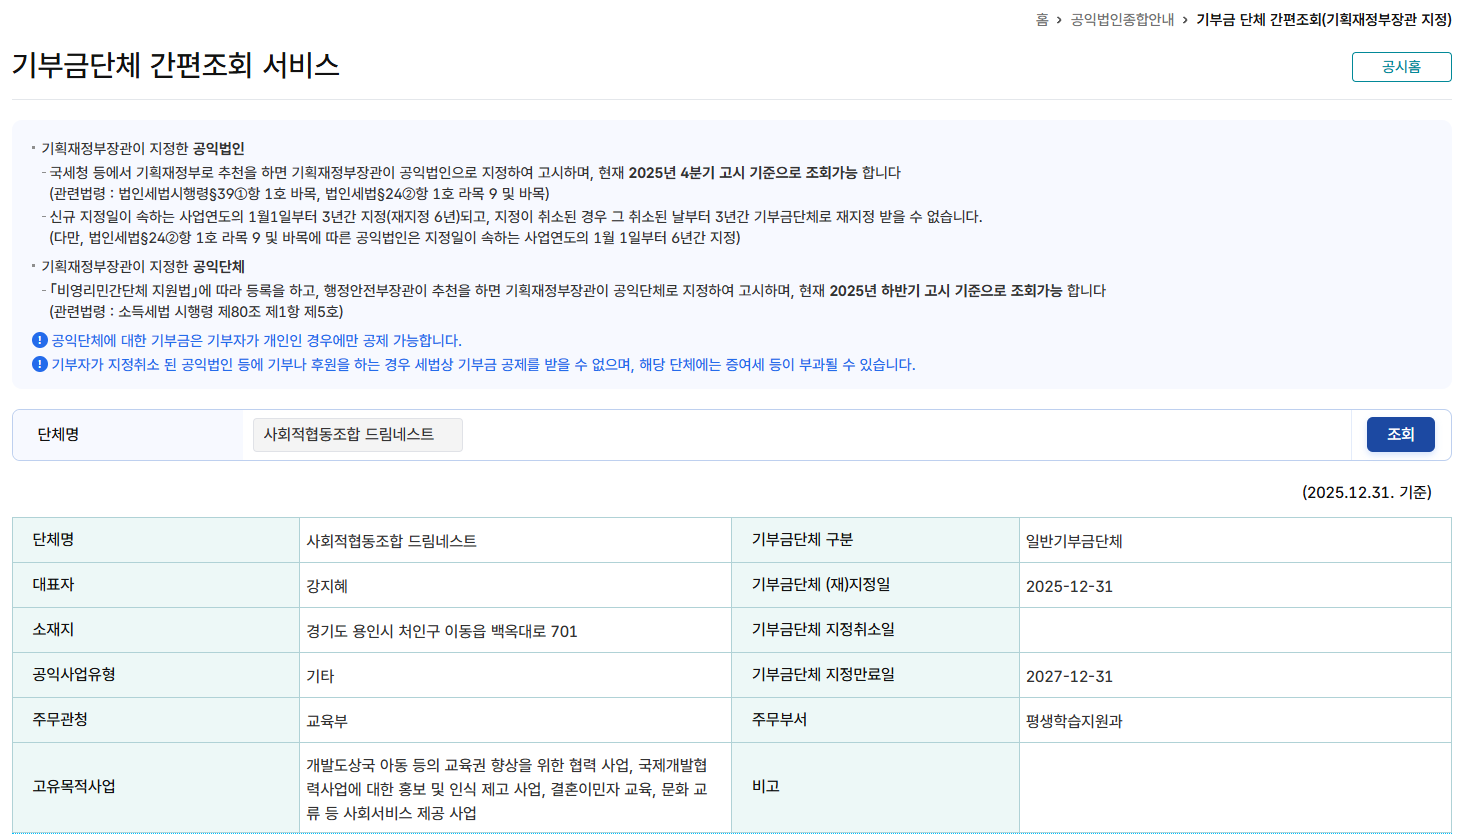Click the 단체명 input field
1467x838 pixels.
[x=357, y=434]
